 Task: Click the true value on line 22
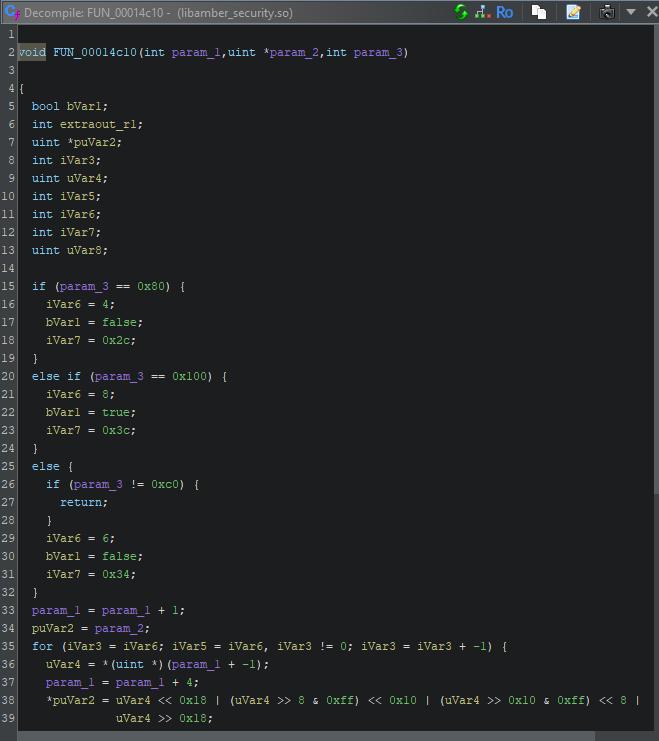point(116,412)
